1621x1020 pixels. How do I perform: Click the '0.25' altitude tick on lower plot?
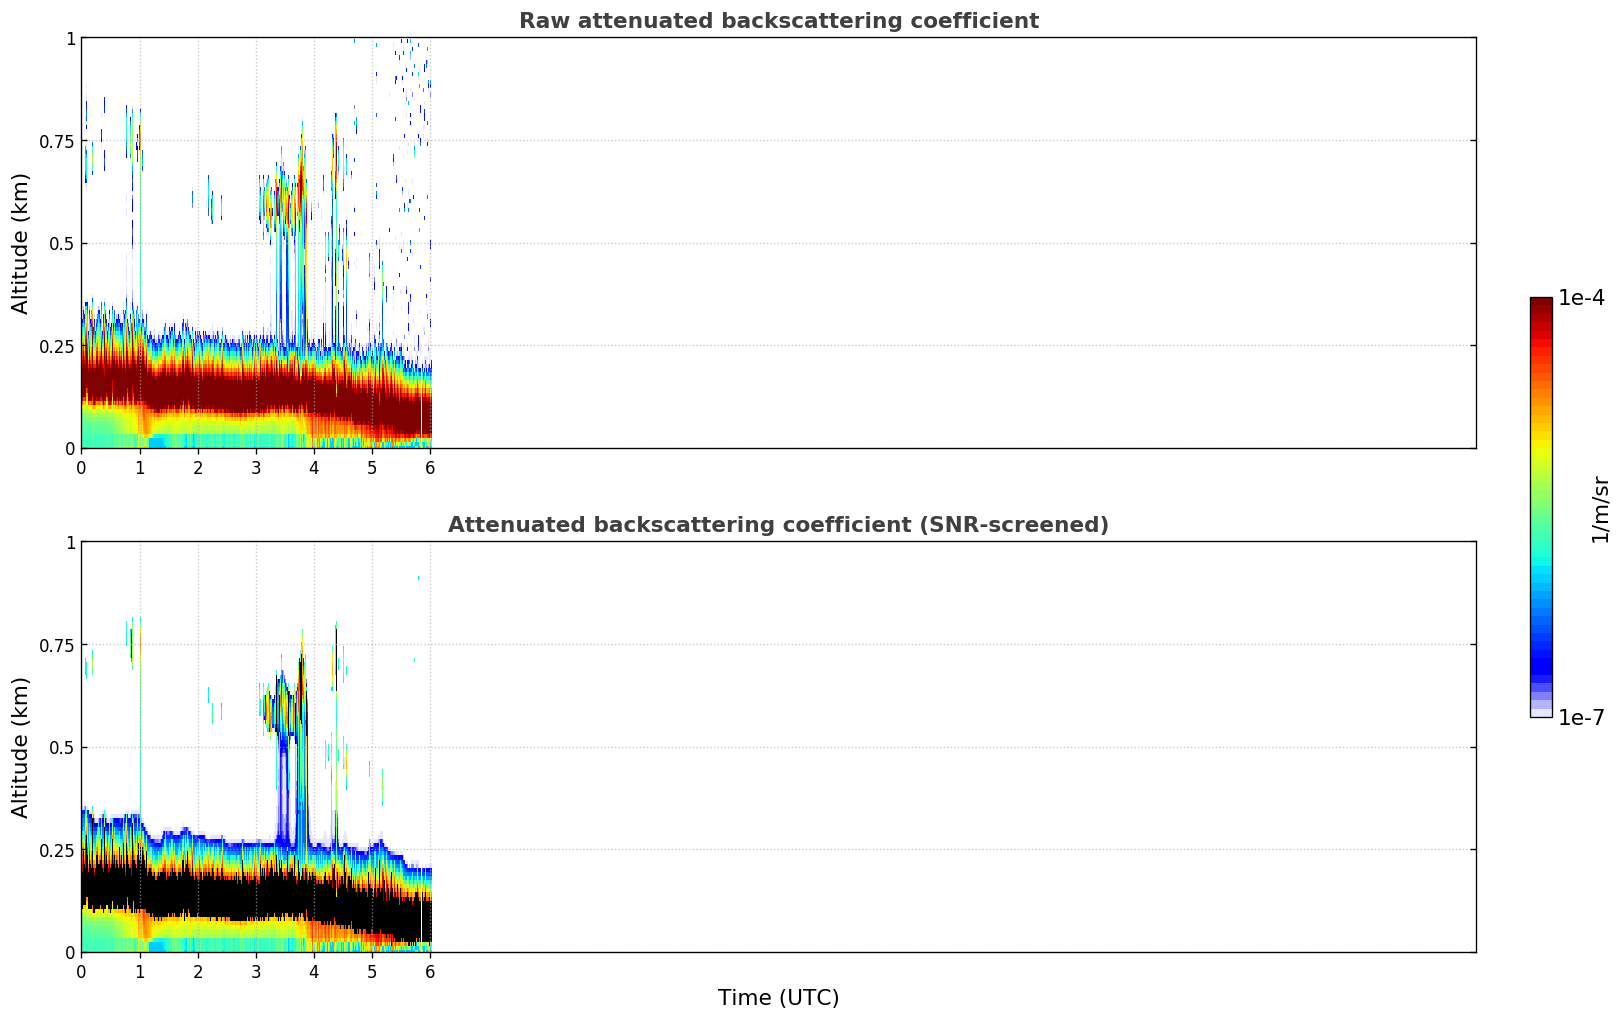tap(58, 850)
